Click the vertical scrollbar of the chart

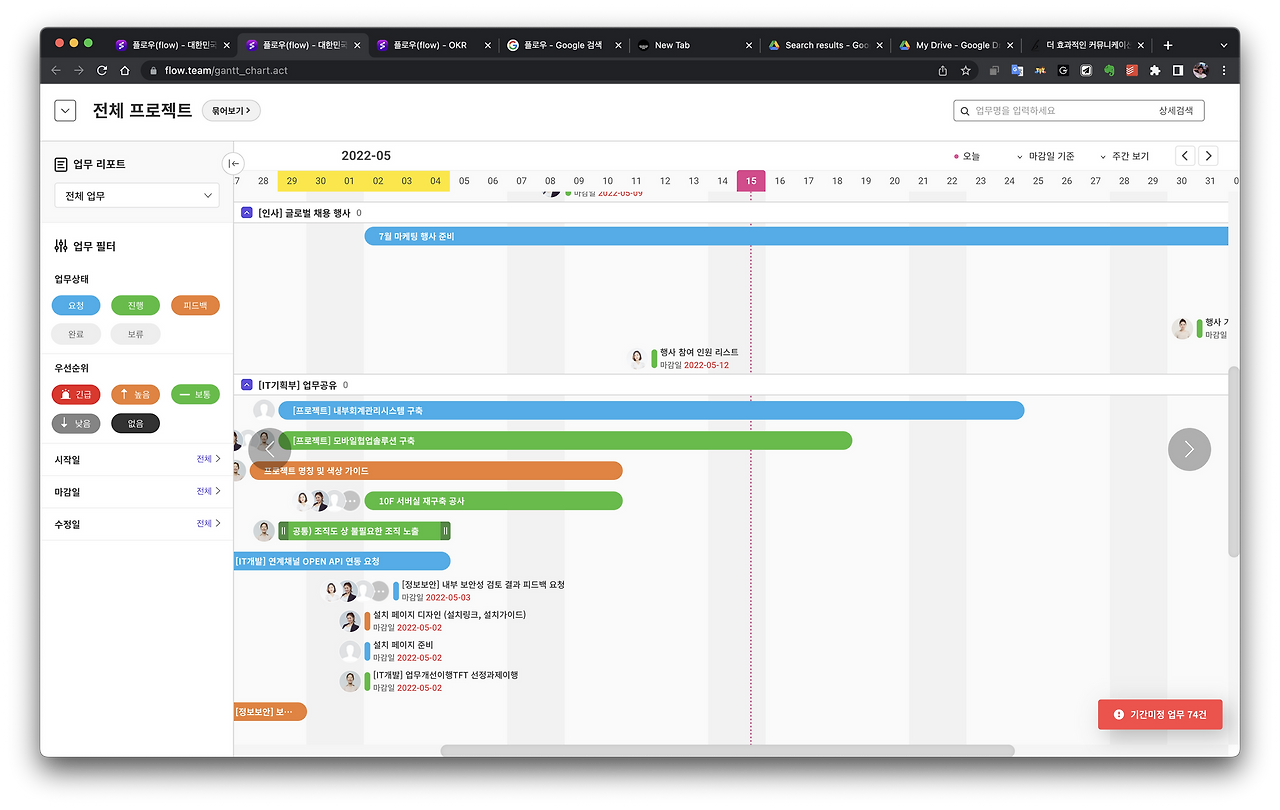(1234, 462)
